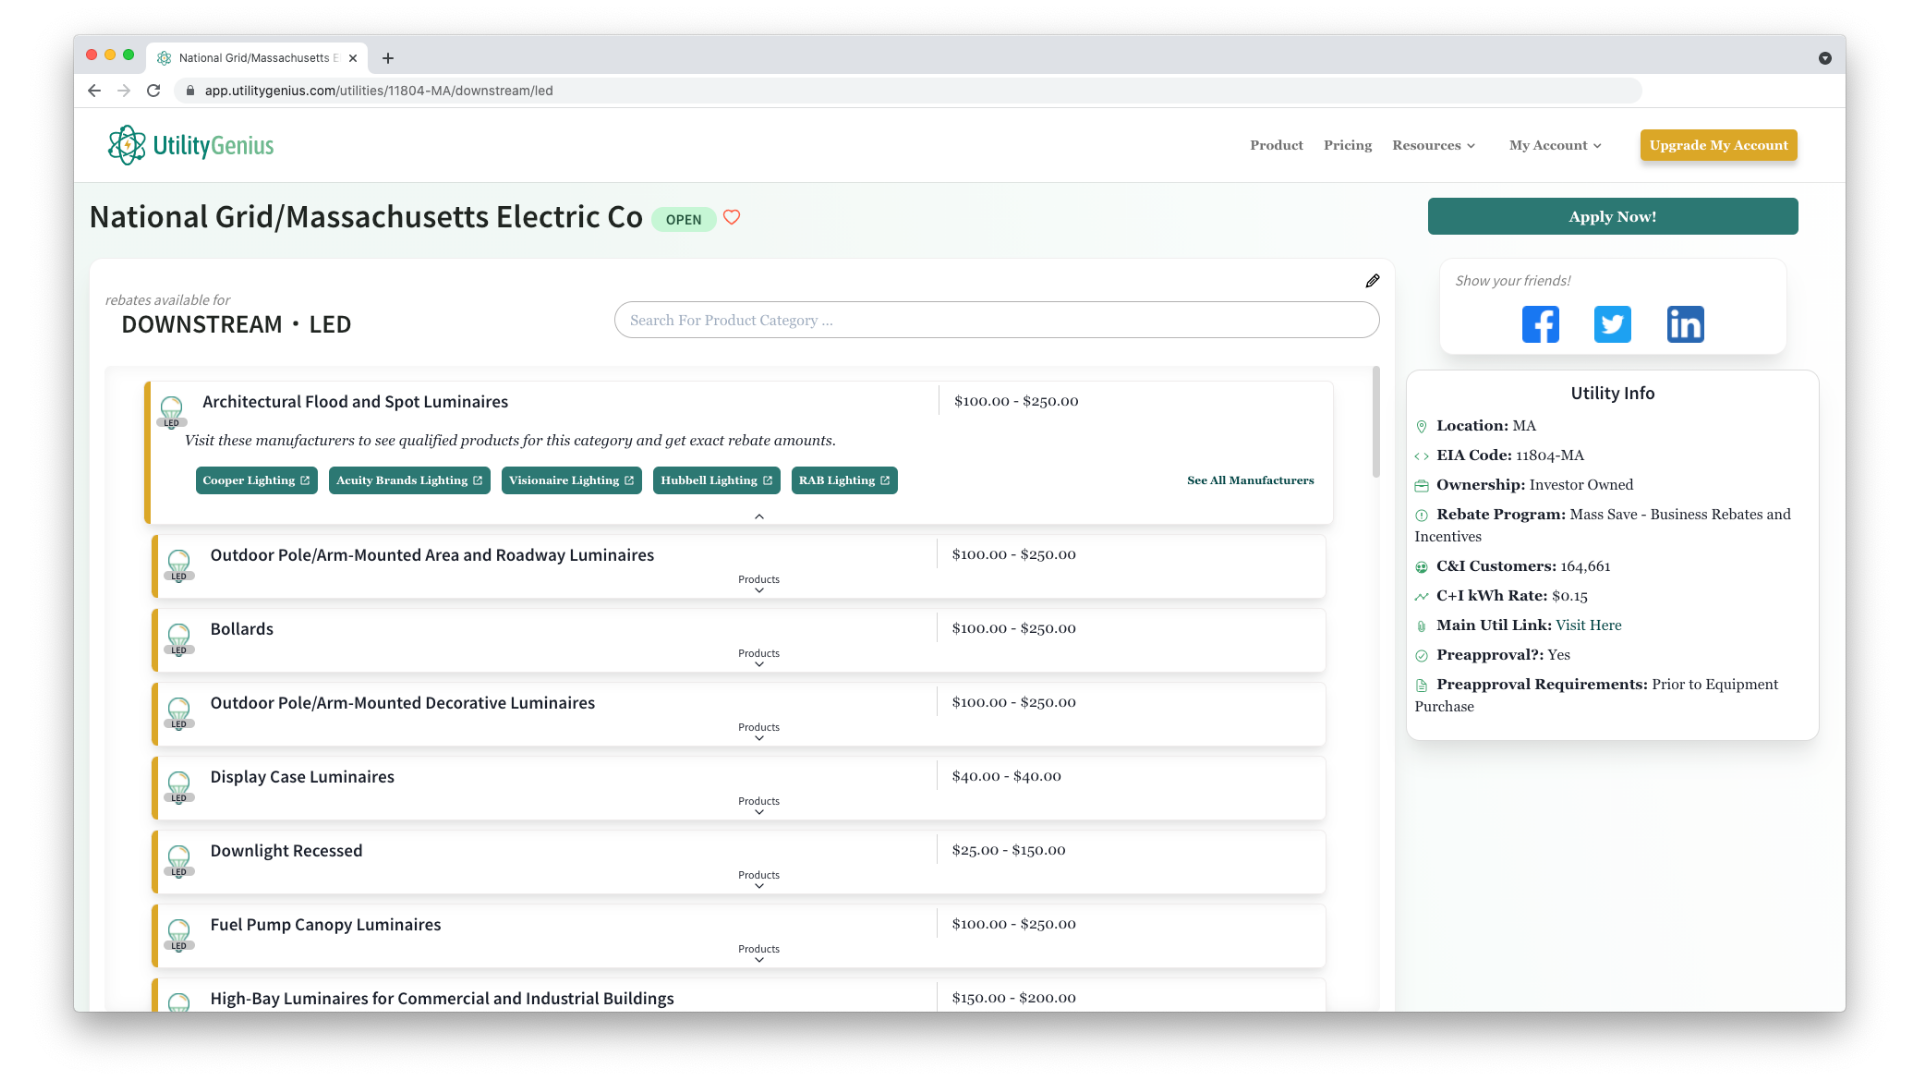
Task: Click Visit Here main utility link
Action: click(x=1588, y=625)
